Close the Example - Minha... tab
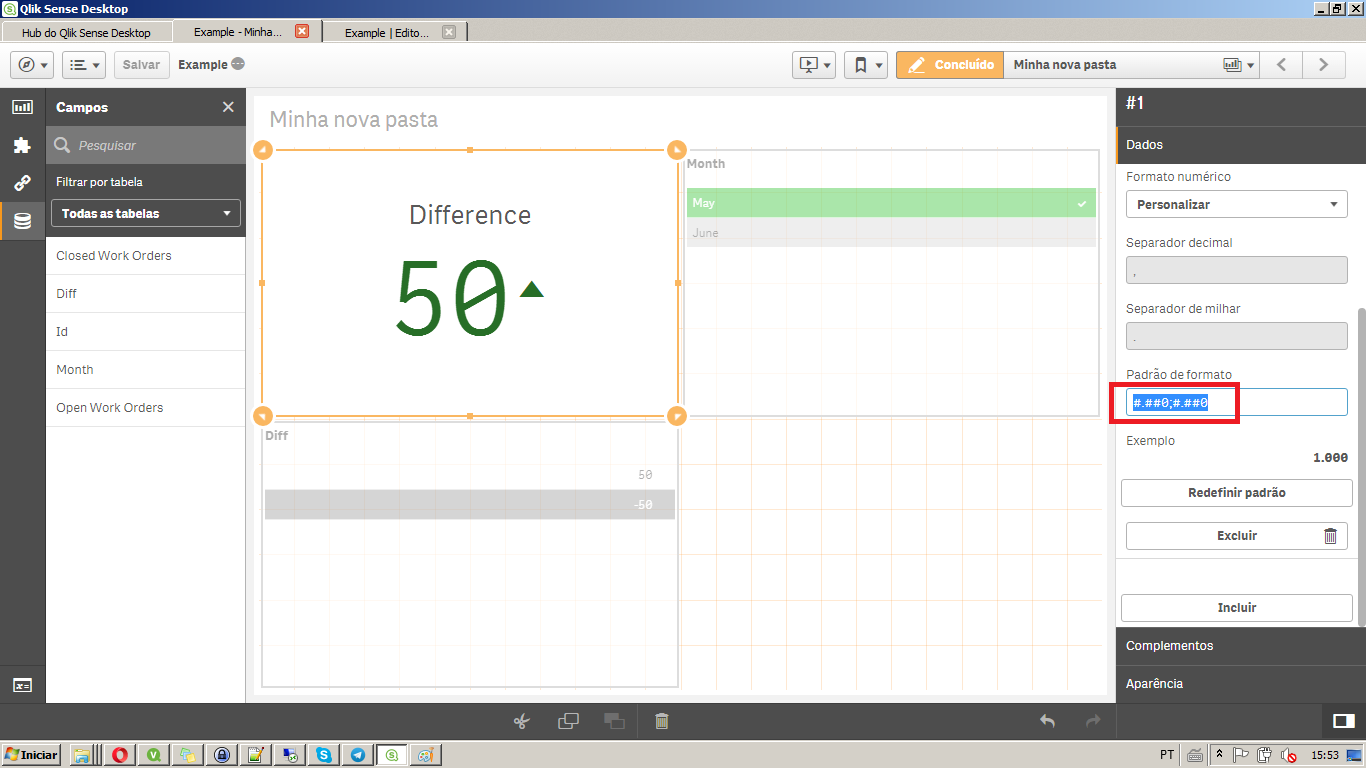 pos(302,31)
